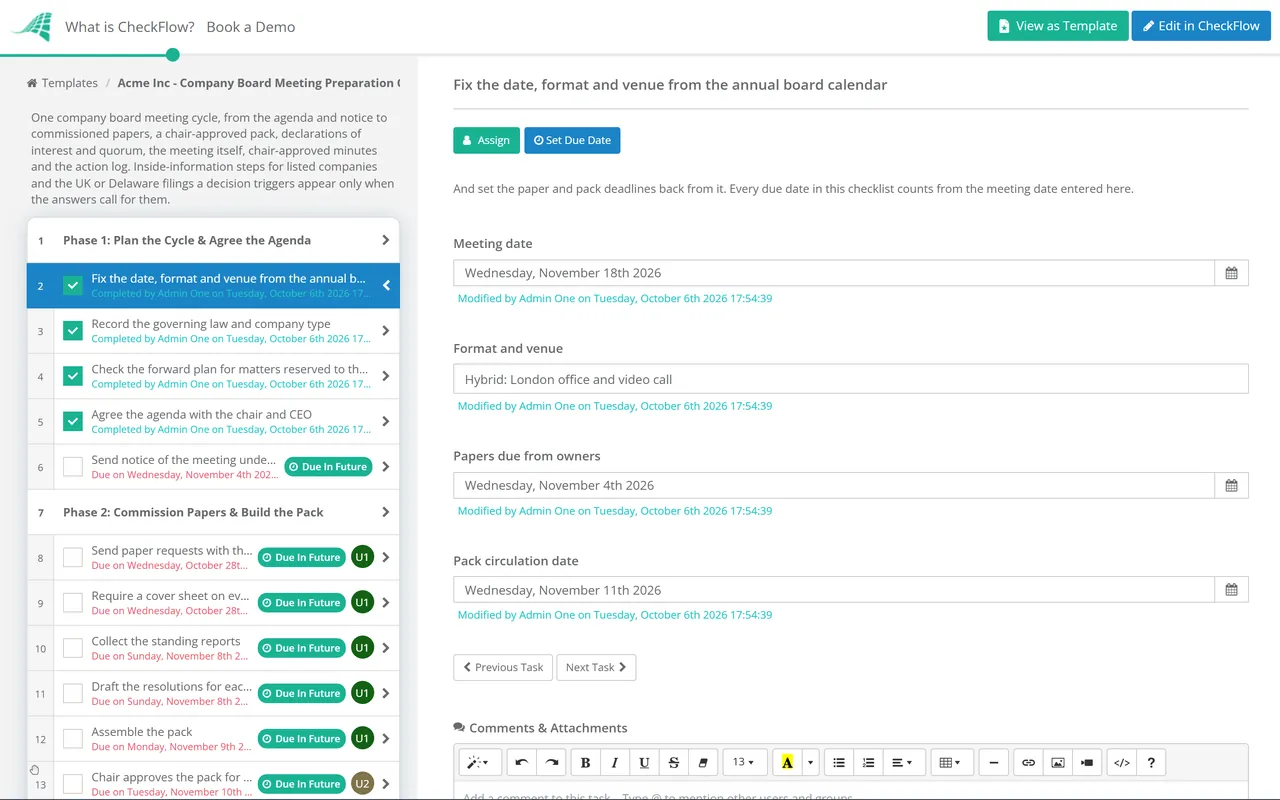The height and width of the screenshot is (800, 1280).
Task: Tick the 'Collect the standing reports' checkbox
Action: click(x=73, y=648)
